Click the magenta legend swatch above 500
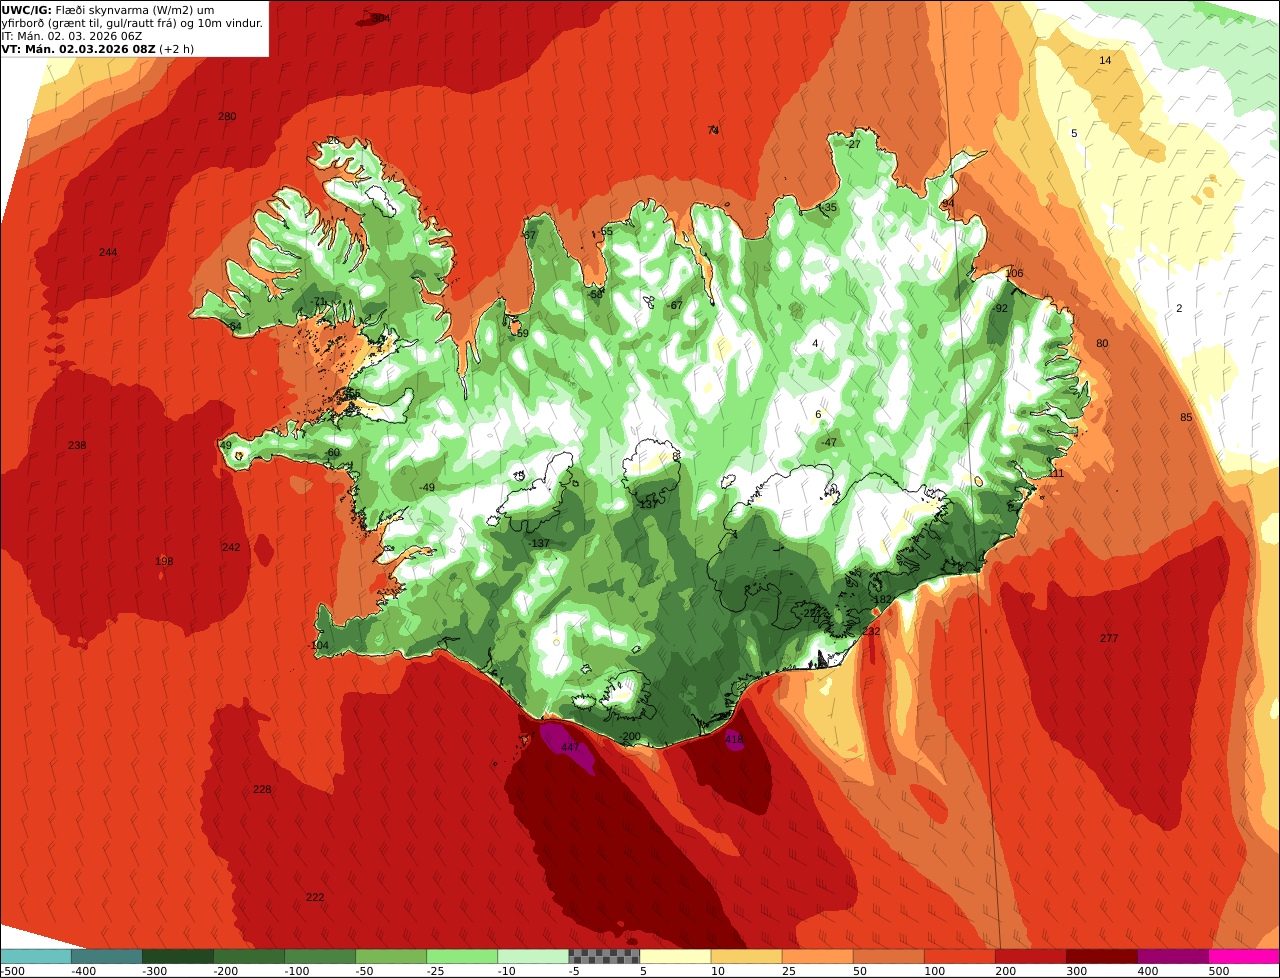Image resolution: width=1280 pixels, height=978 pixels. pos(1244,956)
